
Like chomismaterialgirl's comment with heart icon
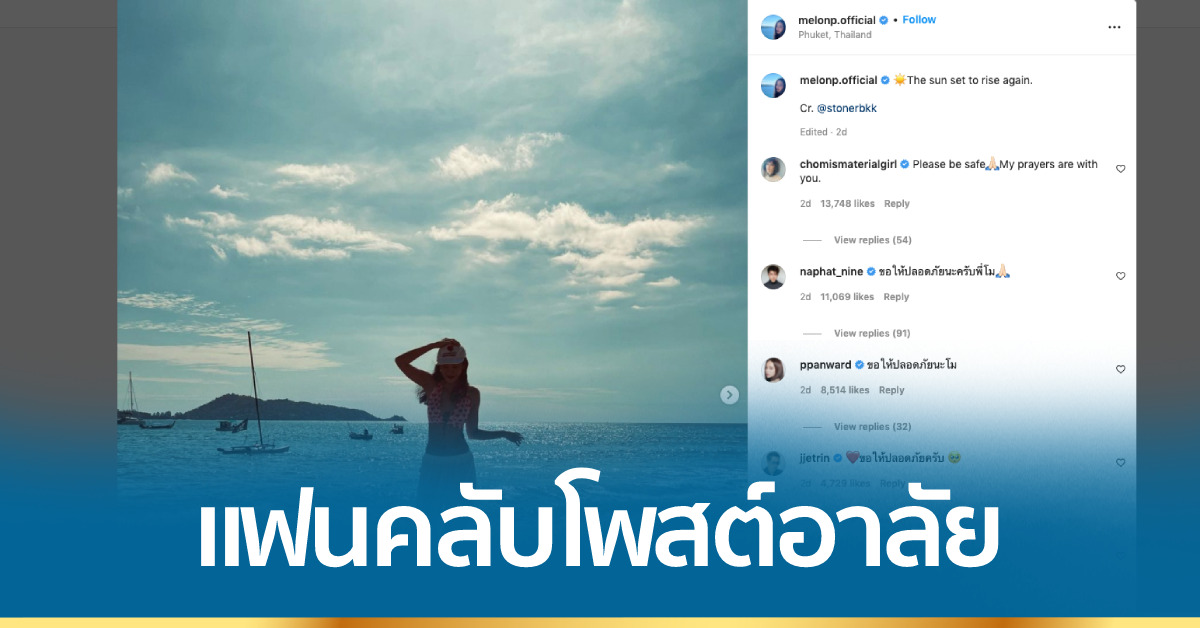tap(1120, 169)
